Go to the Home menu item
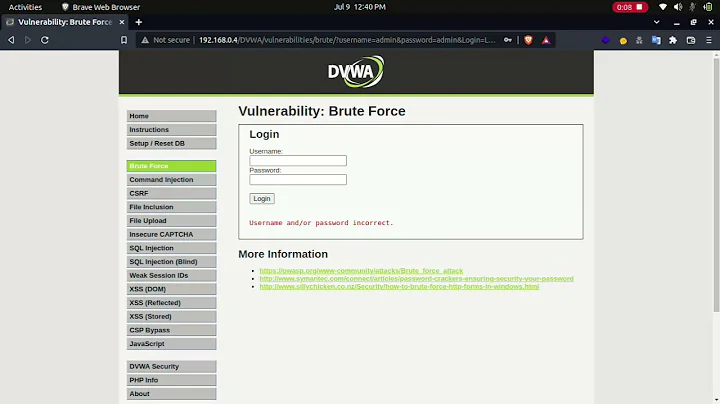Image resolution: width=720 pixels, height=404 pixels. pos(171,116)
